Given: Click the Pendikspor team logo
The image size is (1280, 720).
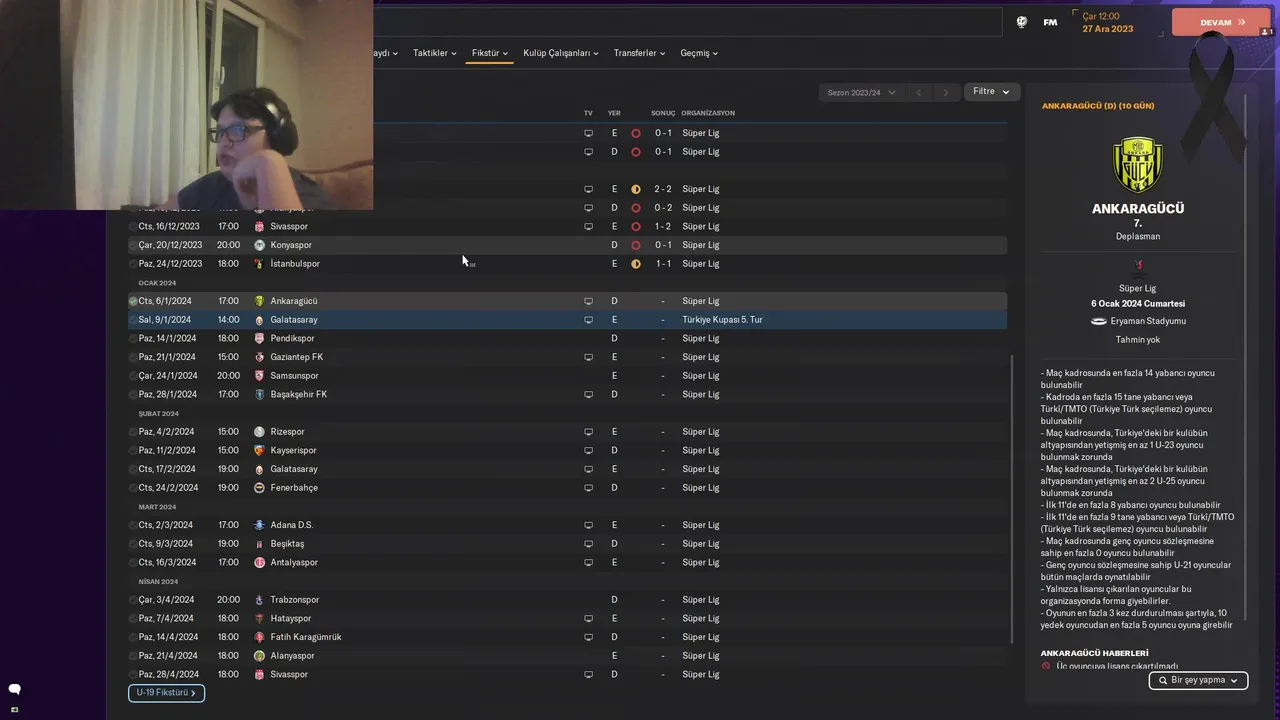Looking at the screenshot, I should pos(259,339).
